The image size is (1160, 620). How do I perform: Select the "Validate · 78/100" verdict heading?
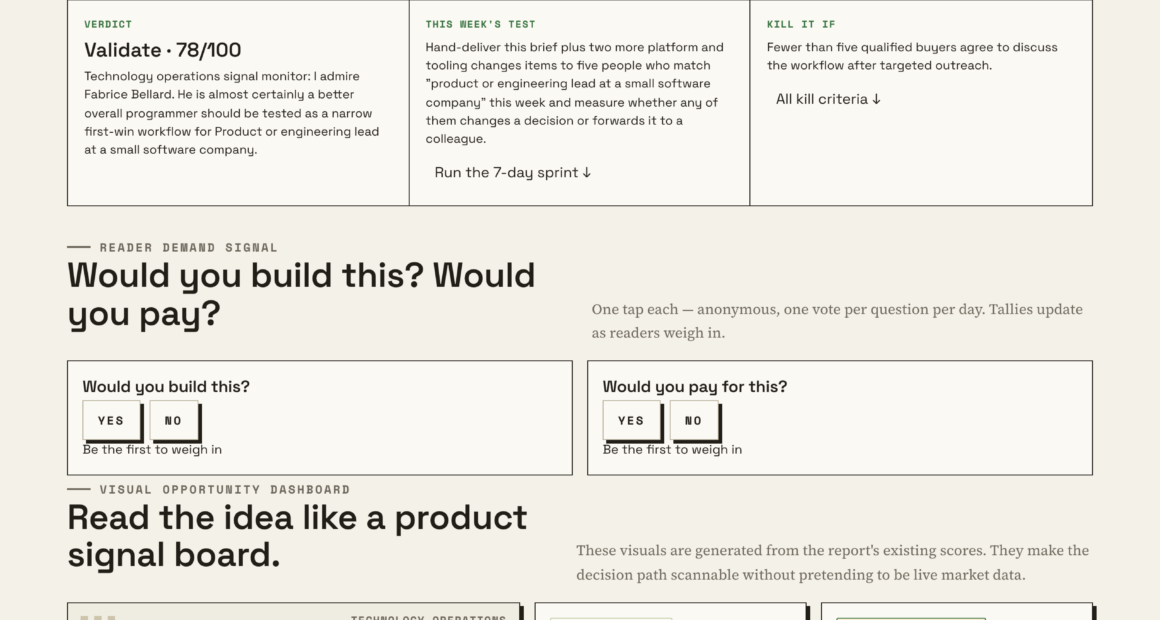coord(163,50)
